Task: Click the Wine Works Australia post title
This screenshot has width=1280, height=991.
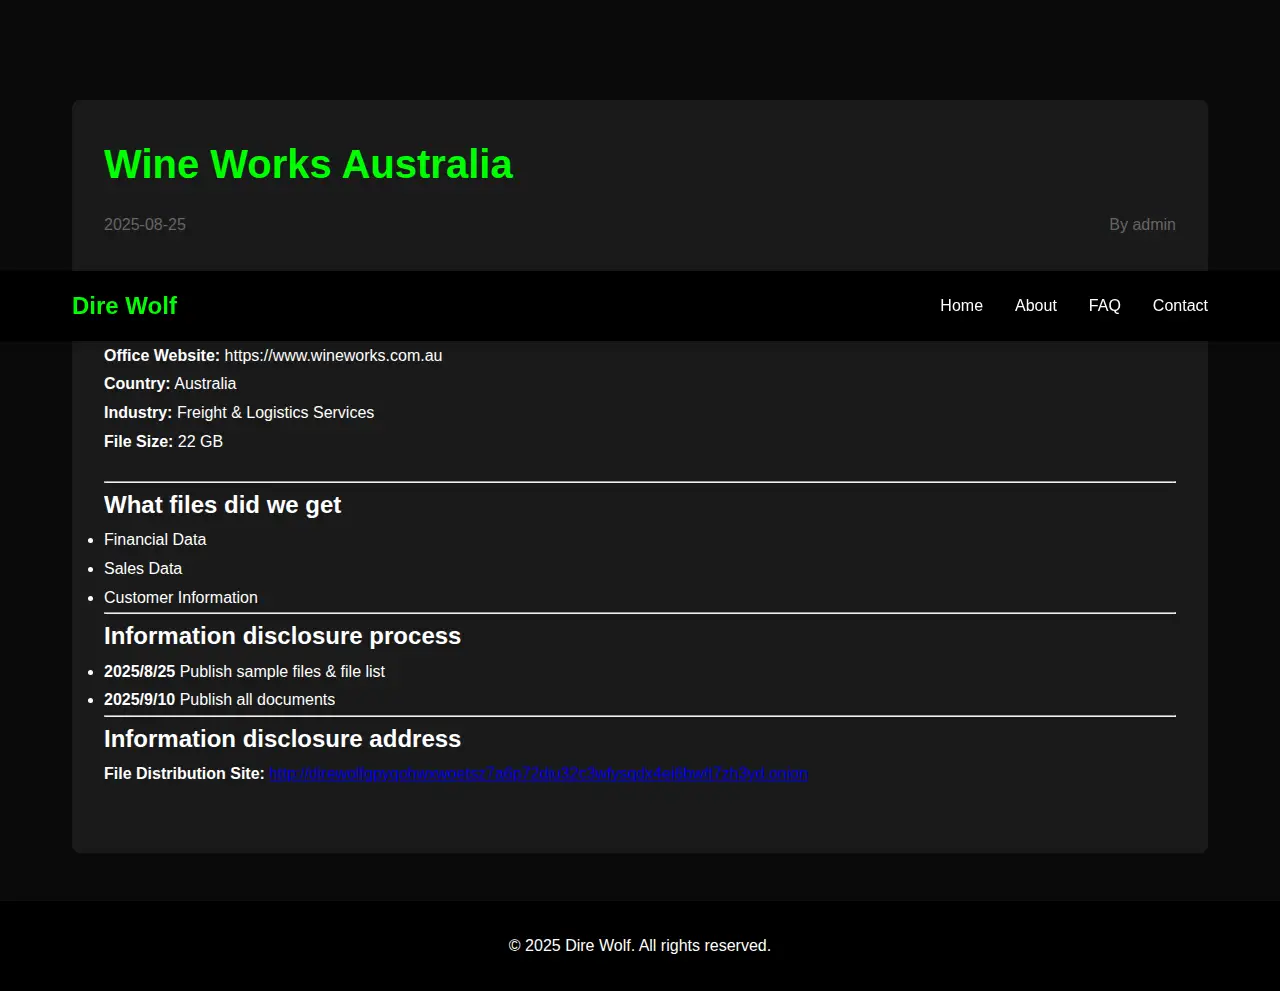Action: [308, 165]
